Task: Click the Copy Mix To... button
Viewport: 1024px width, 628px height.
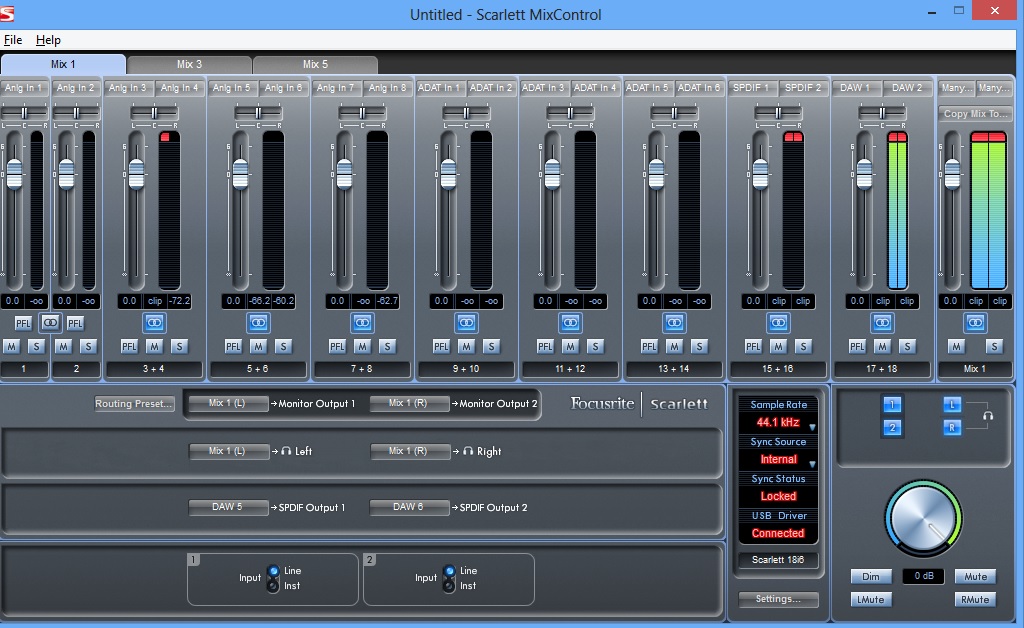Action: (x=975, y=114)
